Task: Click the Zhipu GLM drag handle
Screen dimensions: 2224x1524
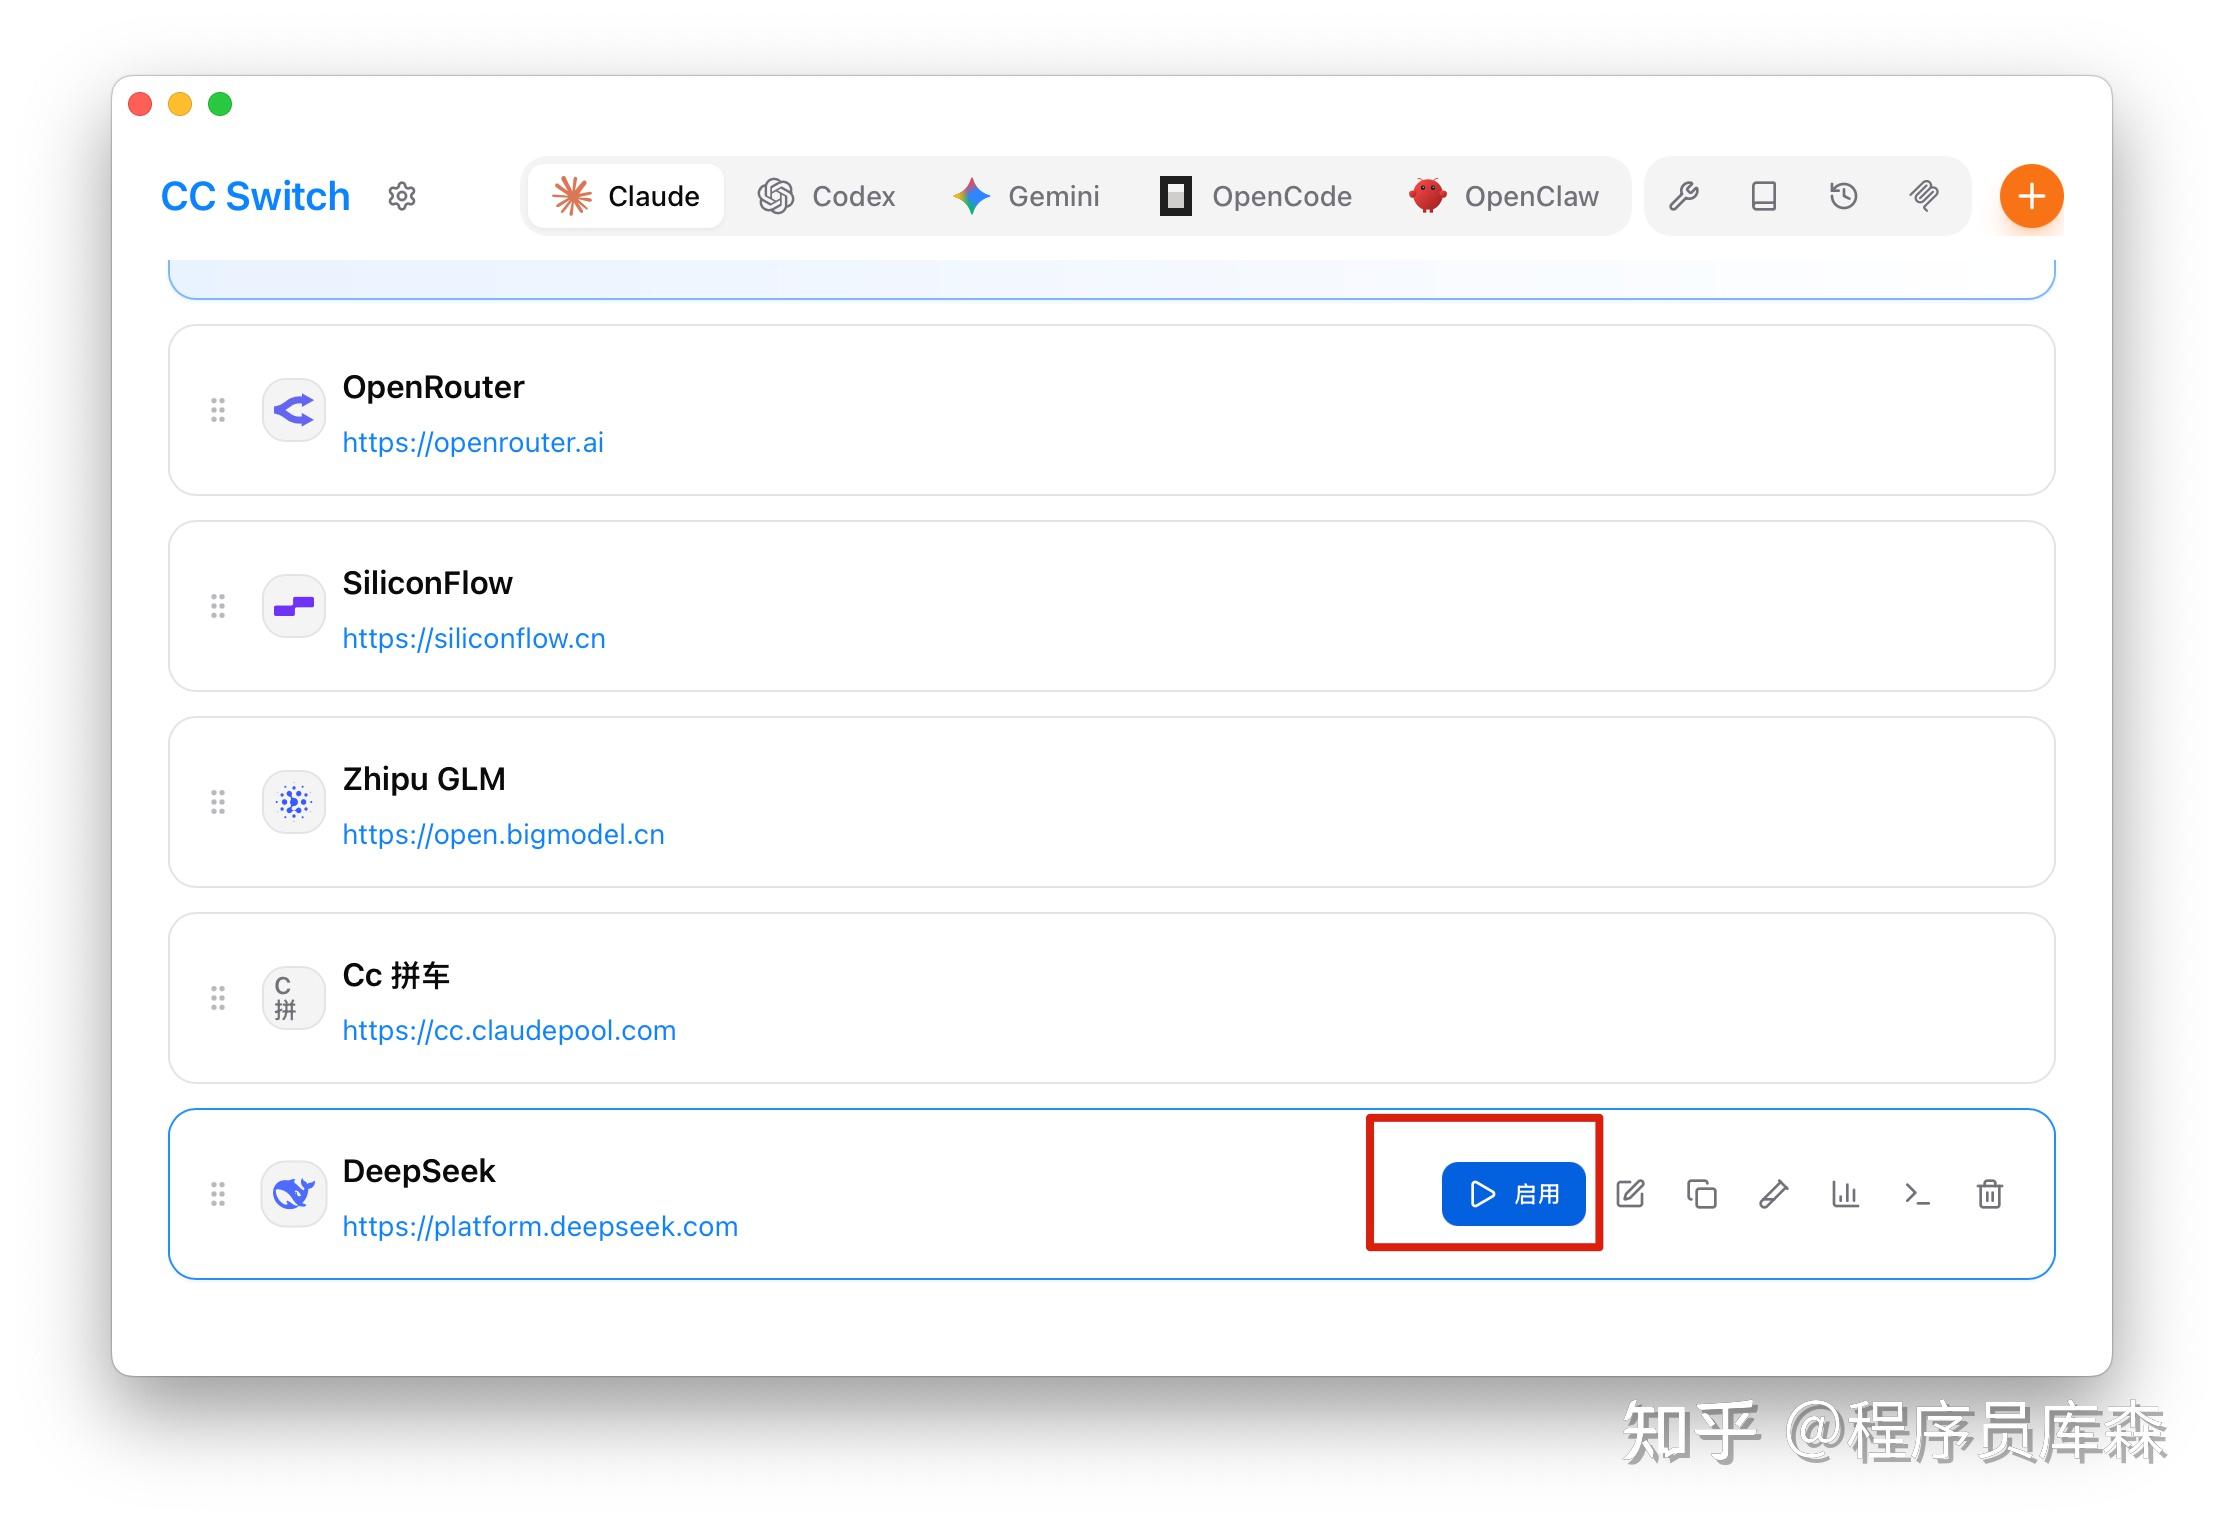Action: (218, 802)
